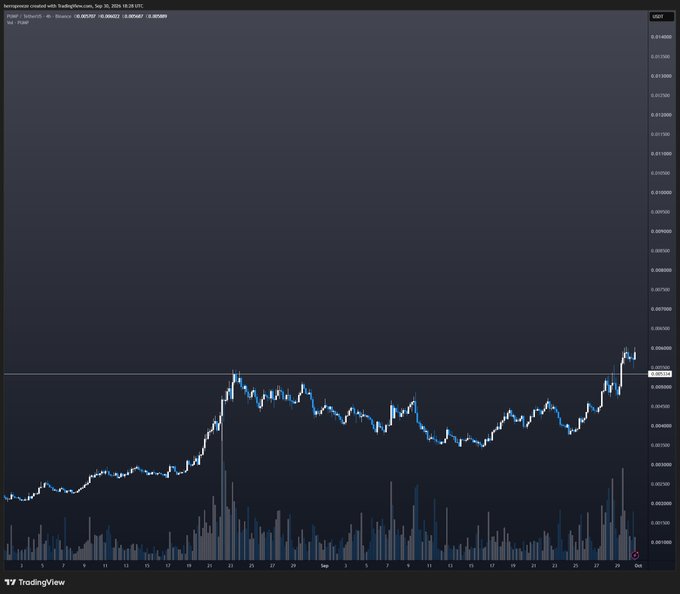Click the TradingView logo
The image size is (680, 594).
[35, 582]
